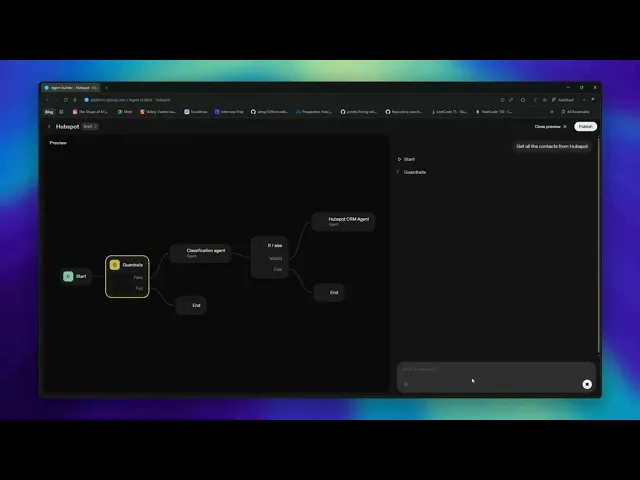Image resolution: width=640 pixels, height=480 pixels.
Task: Close preview using the X button
Action: point(565,127)
